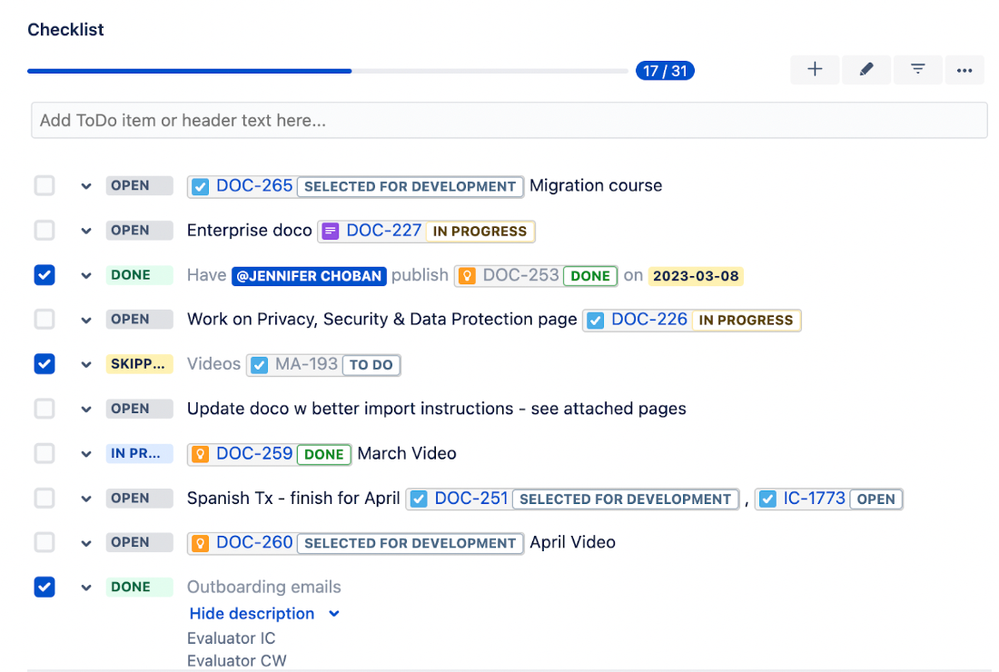Click the plus icon to add checklist item

814,69
